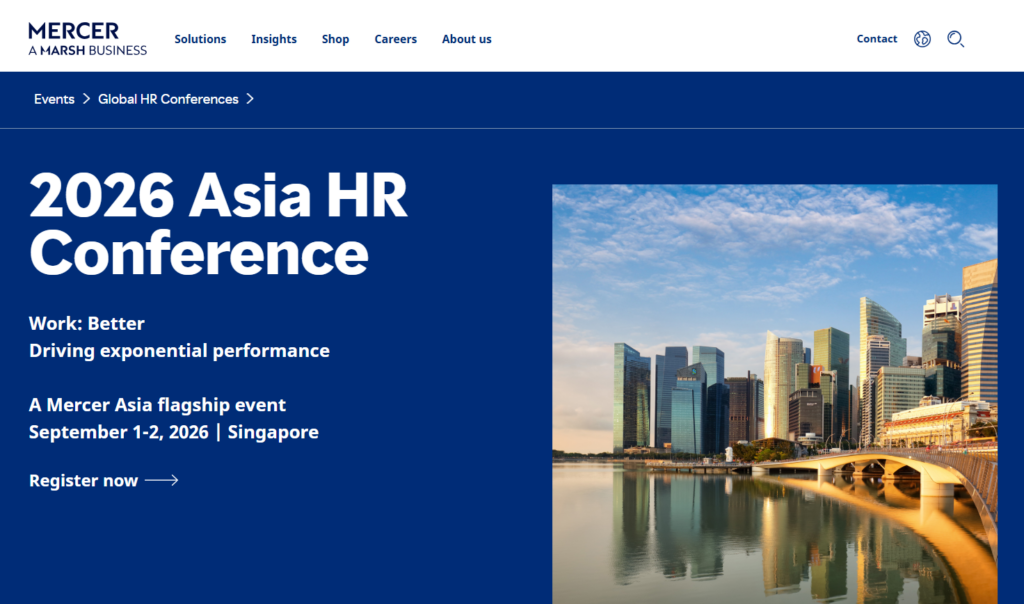The height and width of the screenshot is (604, 1024).
Task: Click 'Driving exponential performance' text
Action: coord(179,351)
